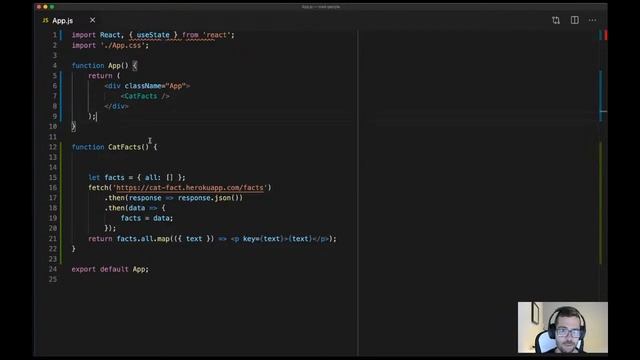Click line number 1 in the gutter

coord(54,35)
